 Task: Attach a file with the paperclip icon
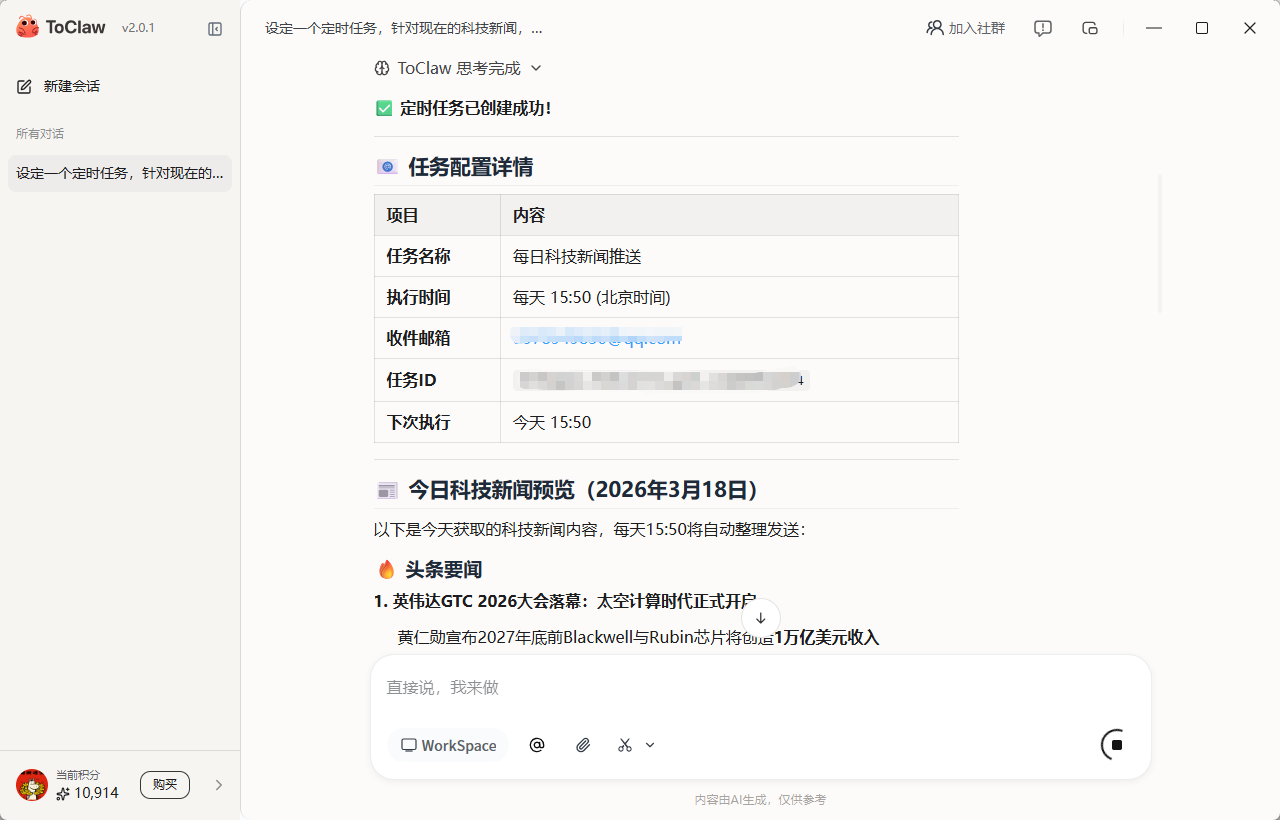tap(583, 745)
